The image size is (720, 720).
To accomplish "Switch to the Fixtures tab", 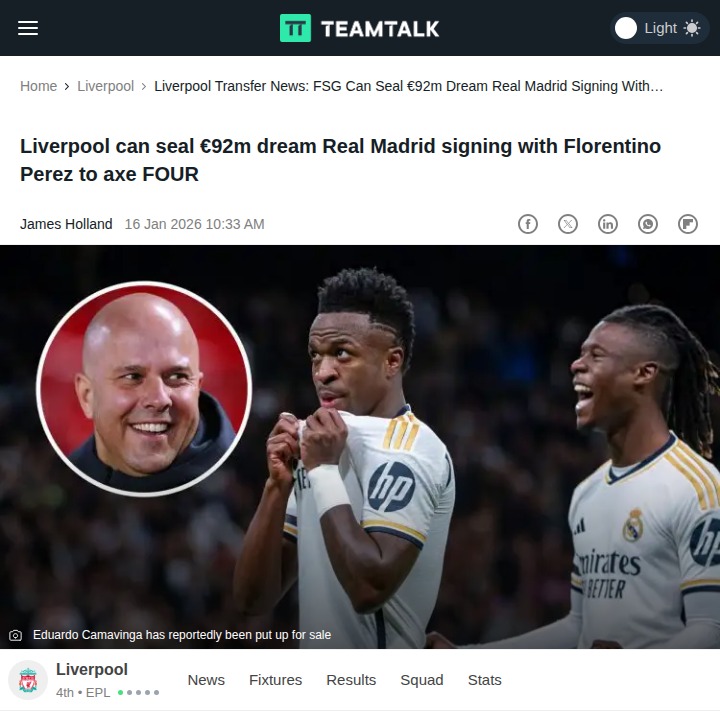I will [276, 680].
